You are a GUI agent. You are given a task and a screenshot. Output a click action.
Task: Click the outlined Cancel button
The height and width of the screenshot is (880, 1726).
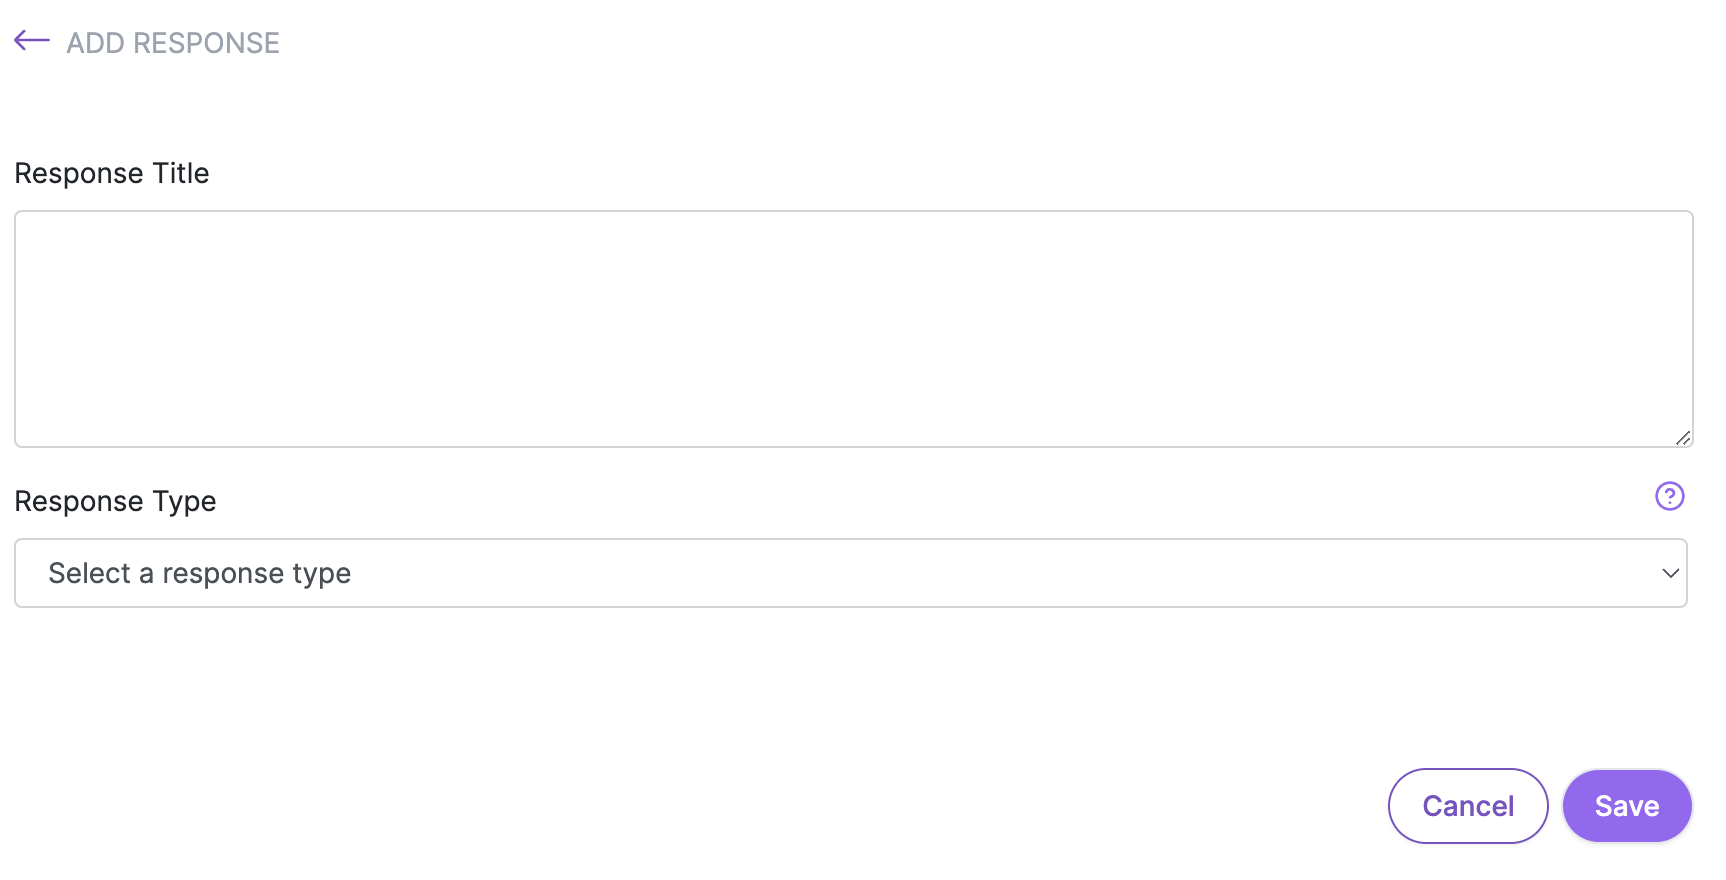[1468, 806]
